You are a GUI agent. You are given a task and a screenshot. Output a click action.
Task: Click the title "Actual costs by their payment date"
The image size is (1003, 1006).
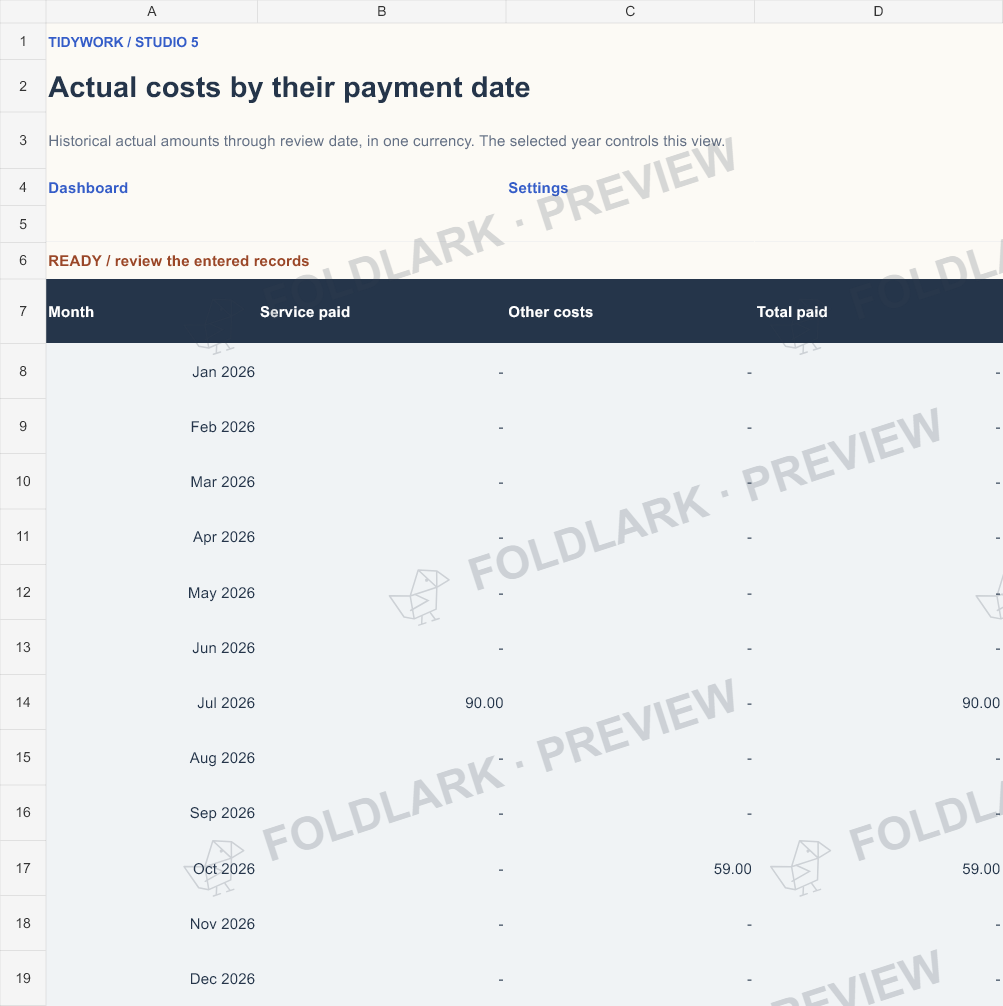coord(289,87)
